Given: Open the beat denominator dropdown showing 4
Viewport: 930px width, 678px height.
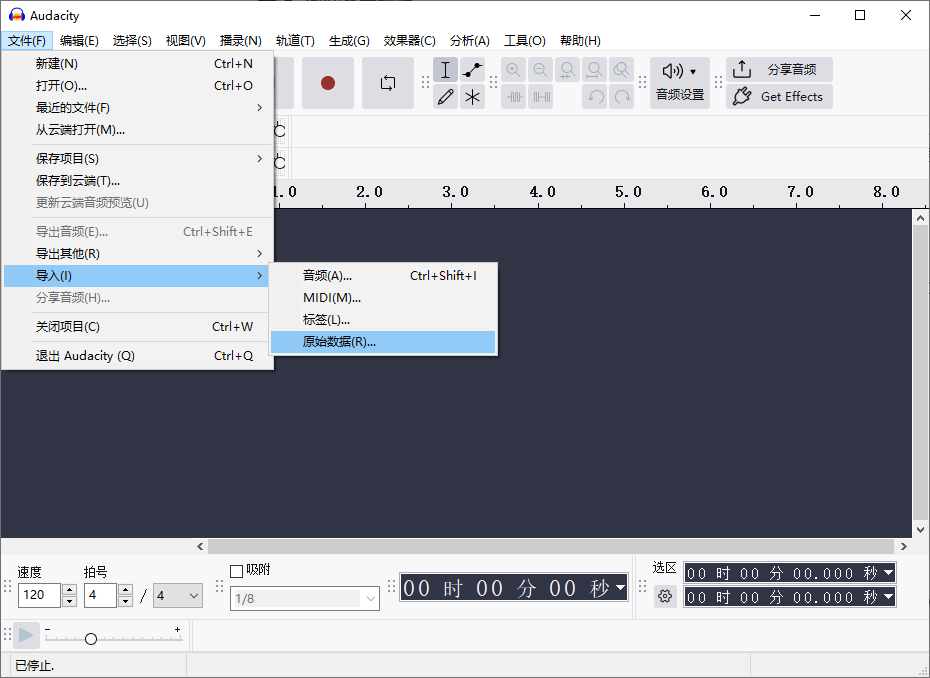Looking at the screenshot, I should pos(177,595).
